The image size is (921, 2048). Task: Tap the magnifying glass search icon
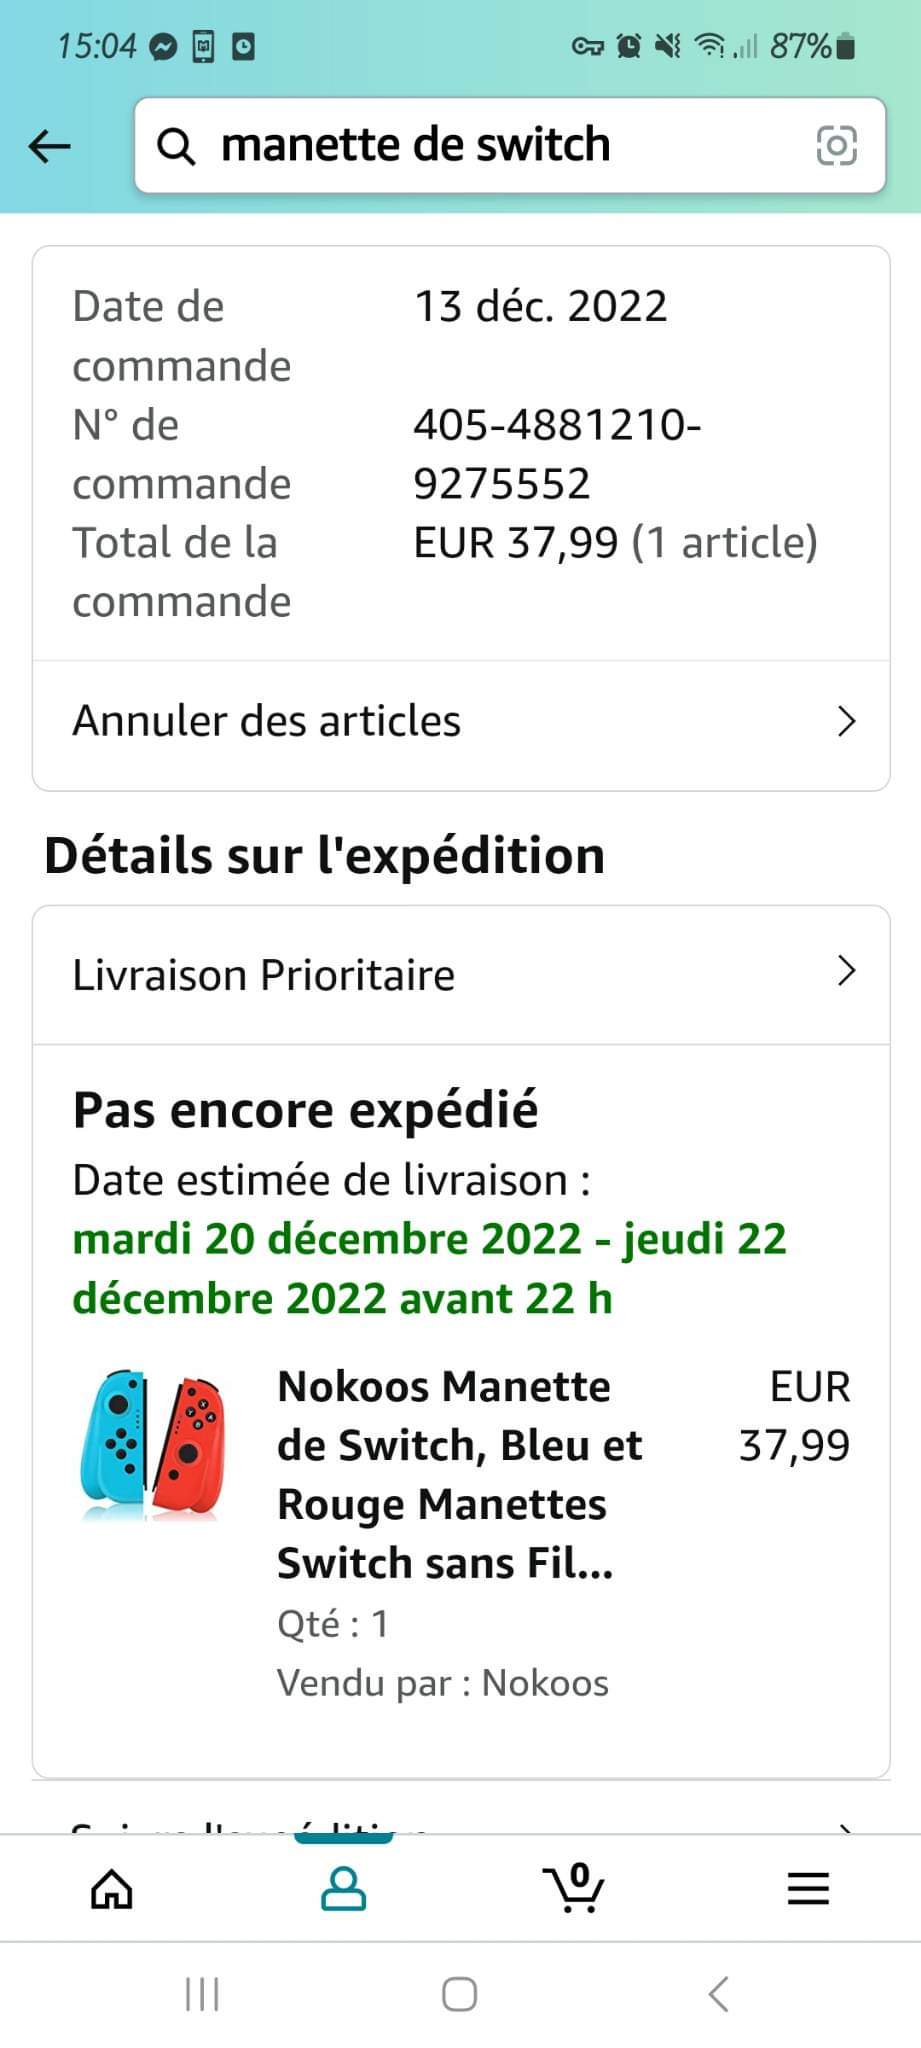(176, 146)
